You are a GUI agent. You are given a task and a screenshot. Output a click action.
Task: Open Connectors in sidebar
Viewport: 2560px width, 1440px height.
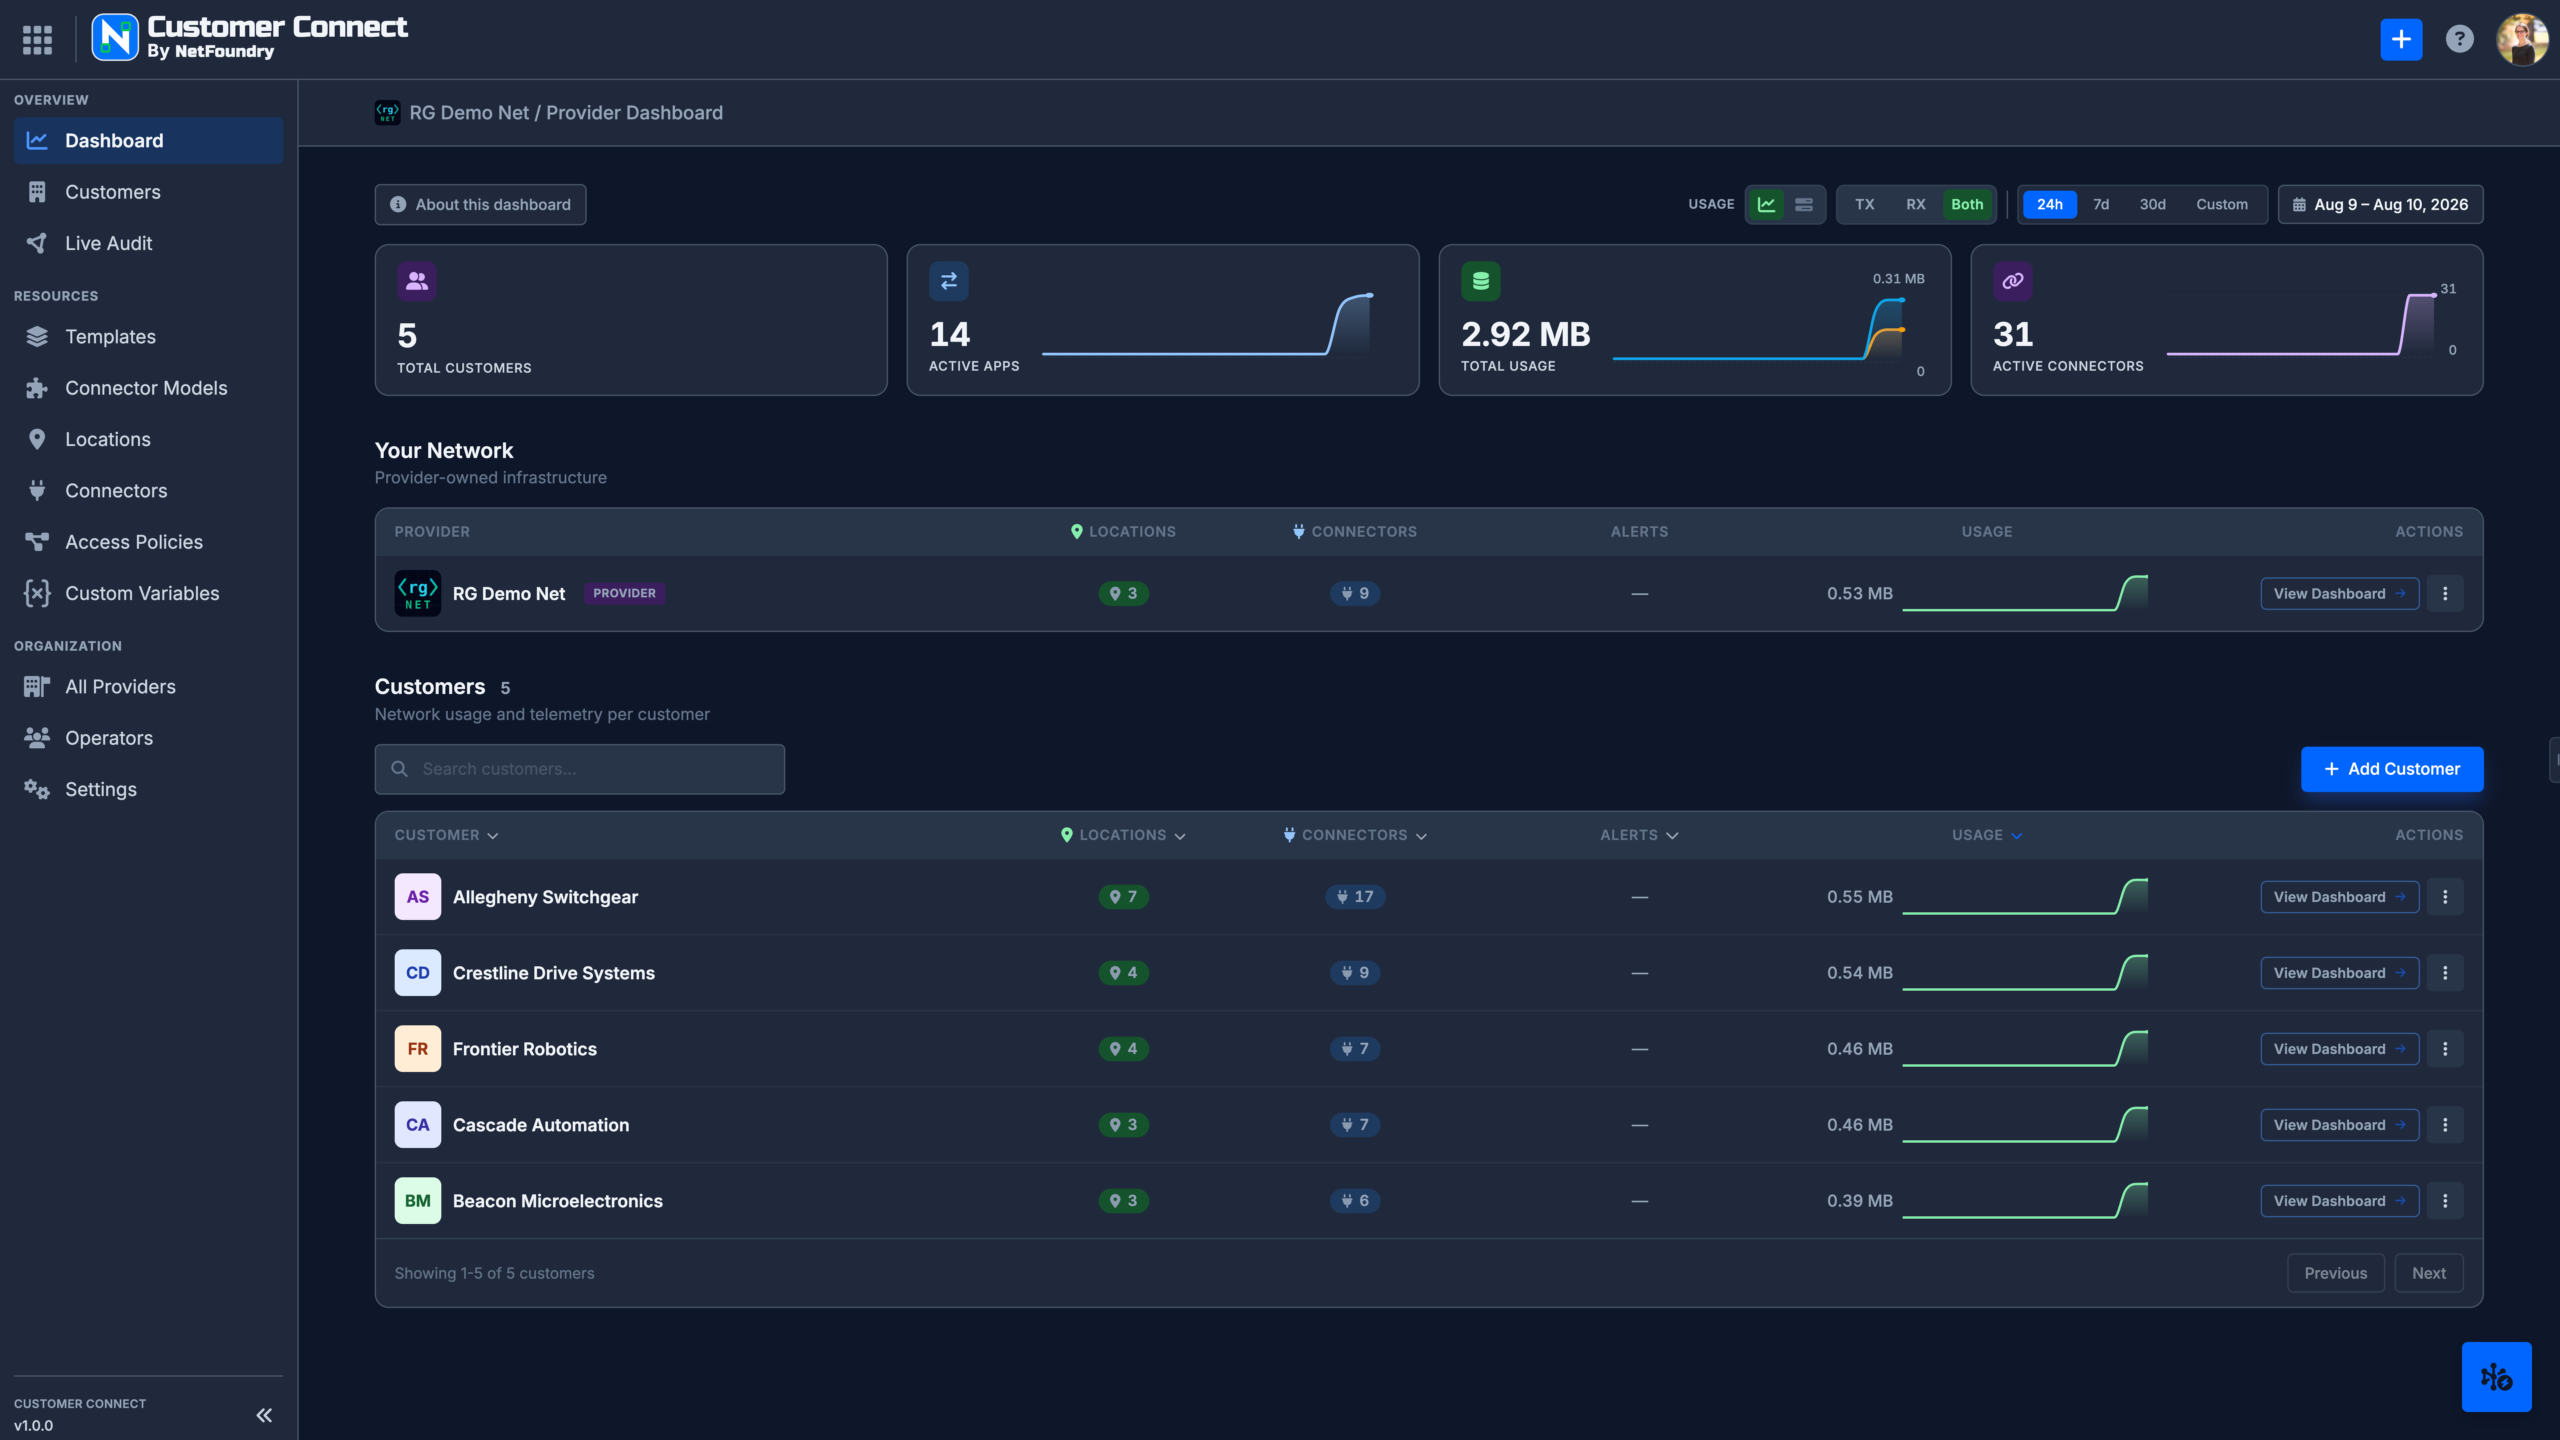pos(148,491)
